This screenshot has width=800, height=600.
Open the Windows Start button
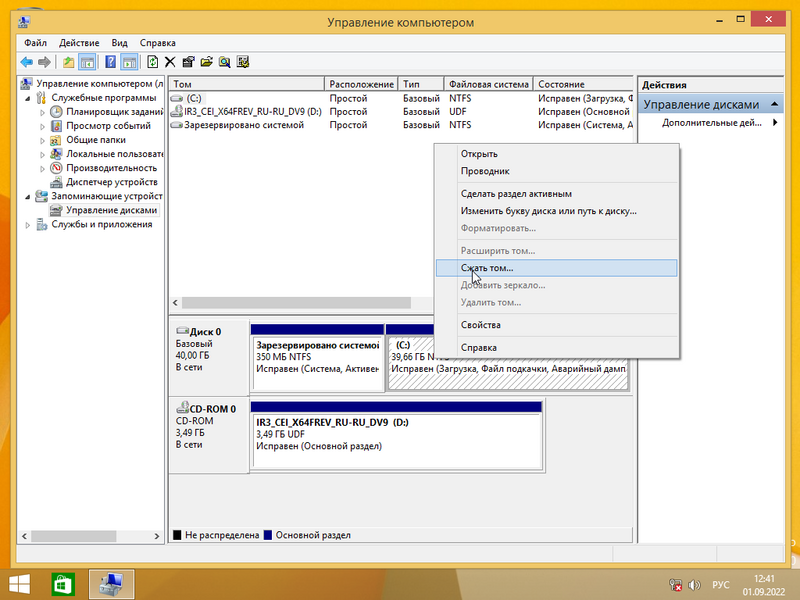pos(19,585)
